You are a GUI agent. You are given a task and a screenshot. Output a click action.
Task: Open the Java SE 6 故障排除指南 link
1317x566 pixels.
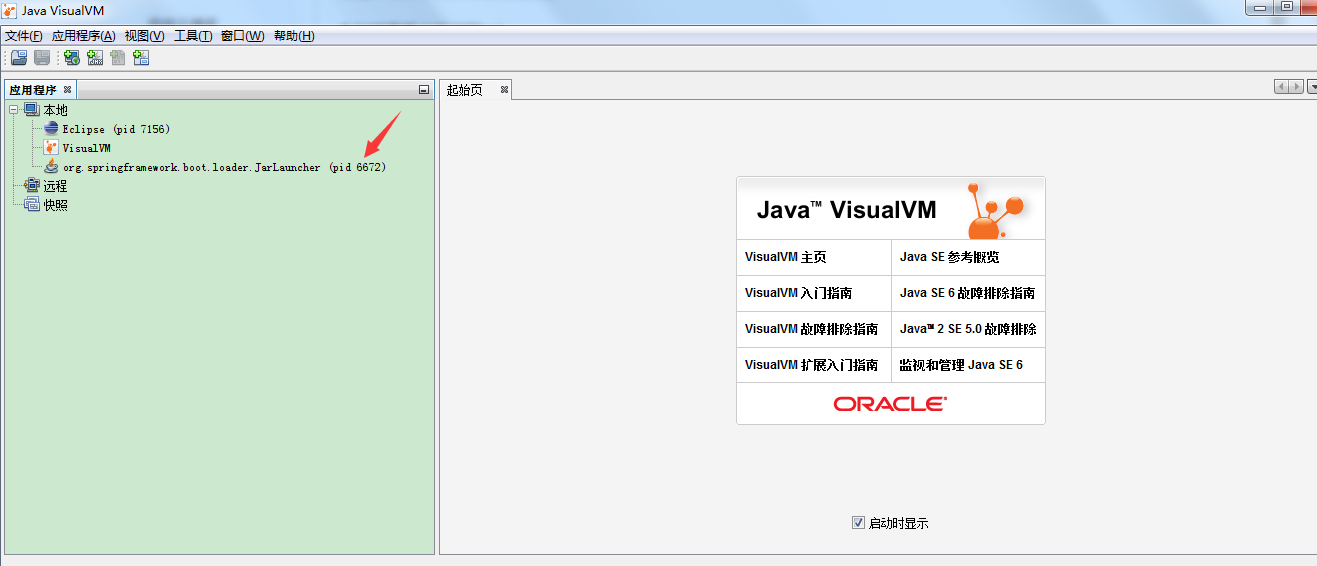(967, 293)
